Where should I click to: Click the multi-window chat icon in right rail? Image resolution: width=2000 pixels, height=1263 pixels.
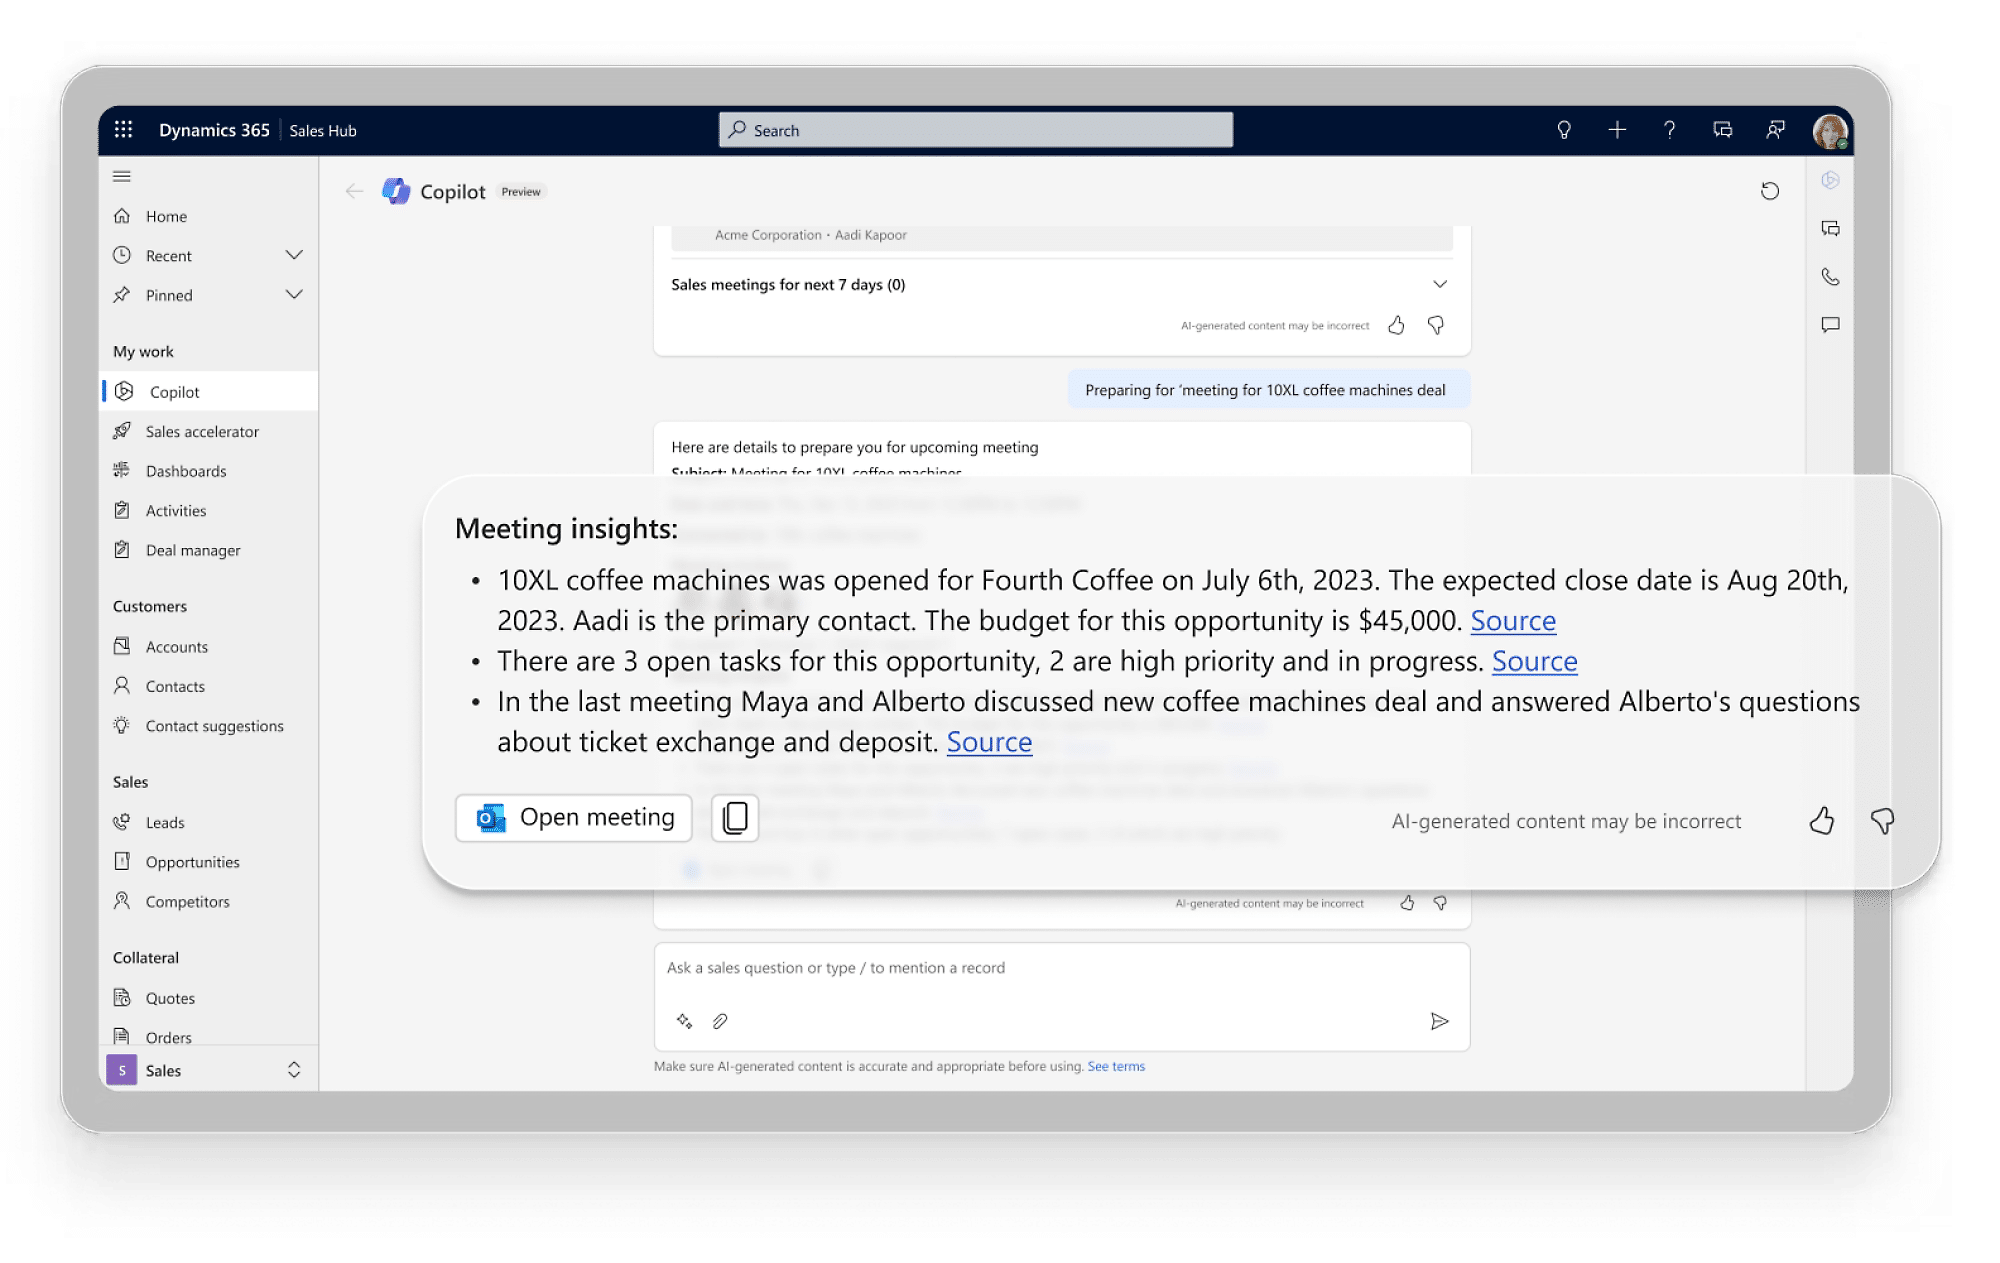(1830, 229)
